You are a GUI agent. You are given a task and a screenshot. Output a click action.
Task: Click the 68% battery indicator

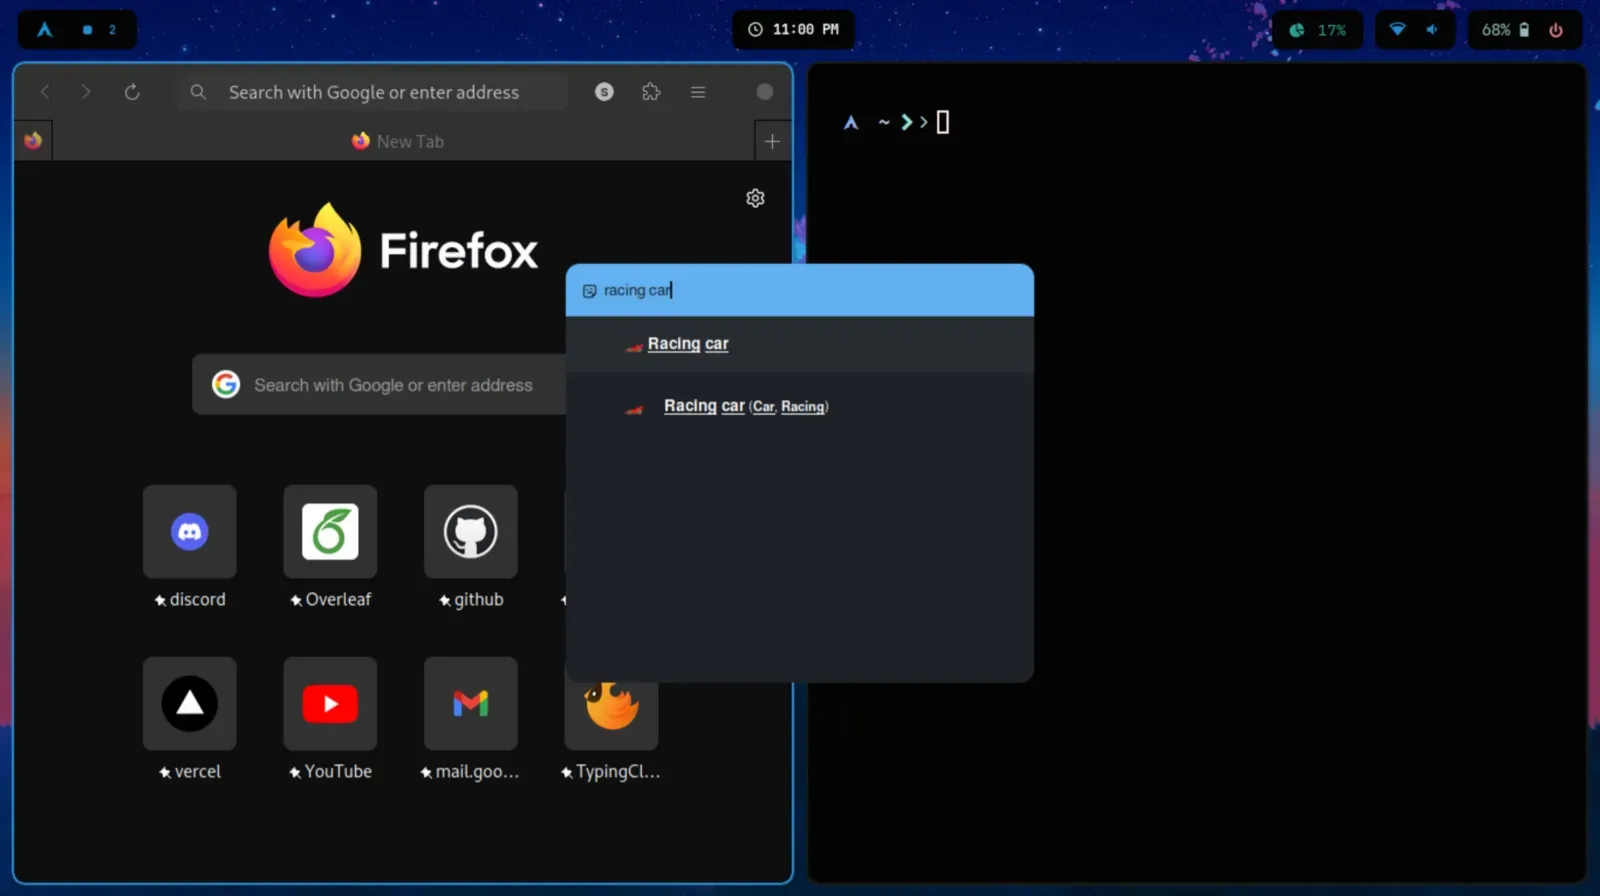point(1505,30)
